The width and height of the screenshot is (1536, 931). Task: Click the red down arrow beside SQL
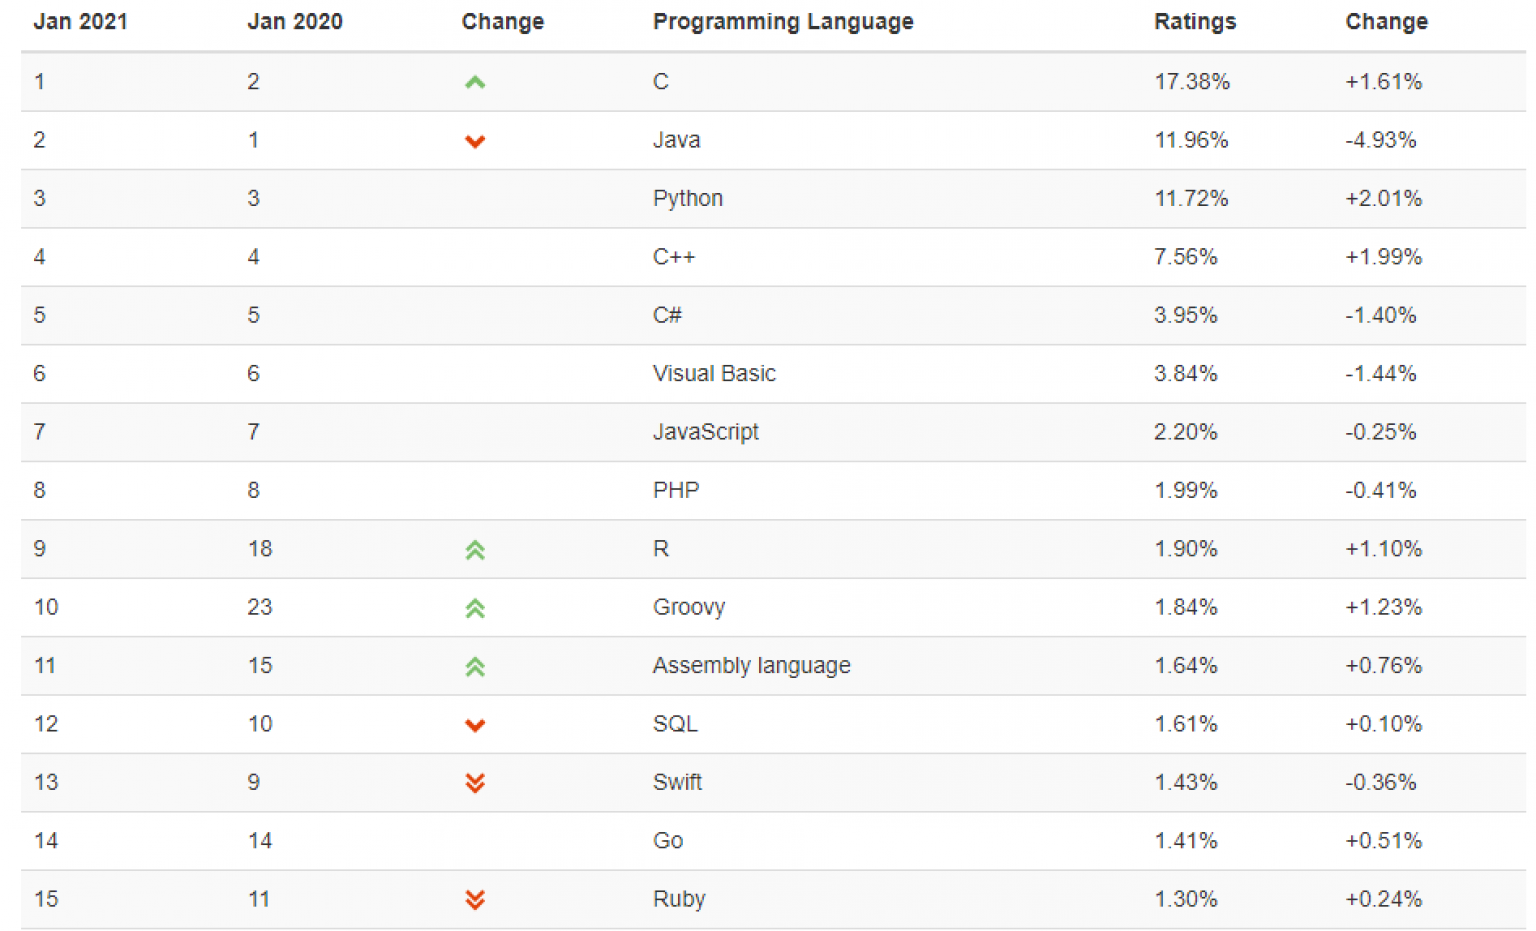point(475,725)
